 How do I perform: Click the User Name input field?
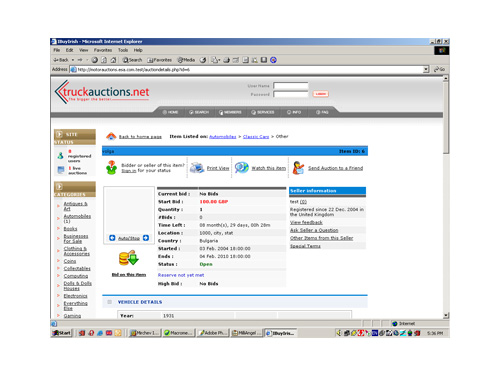click(x=291, y=86)
